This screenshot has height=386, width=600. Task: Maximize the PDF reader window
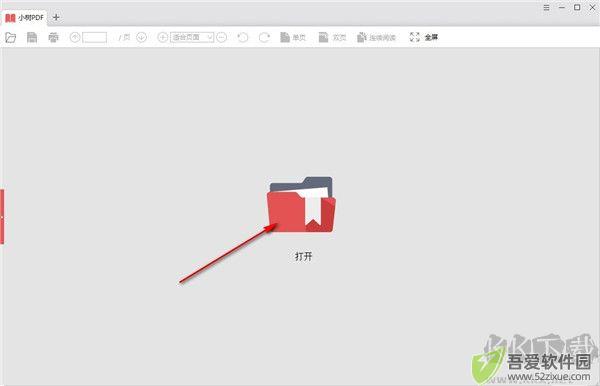[577, 7]
